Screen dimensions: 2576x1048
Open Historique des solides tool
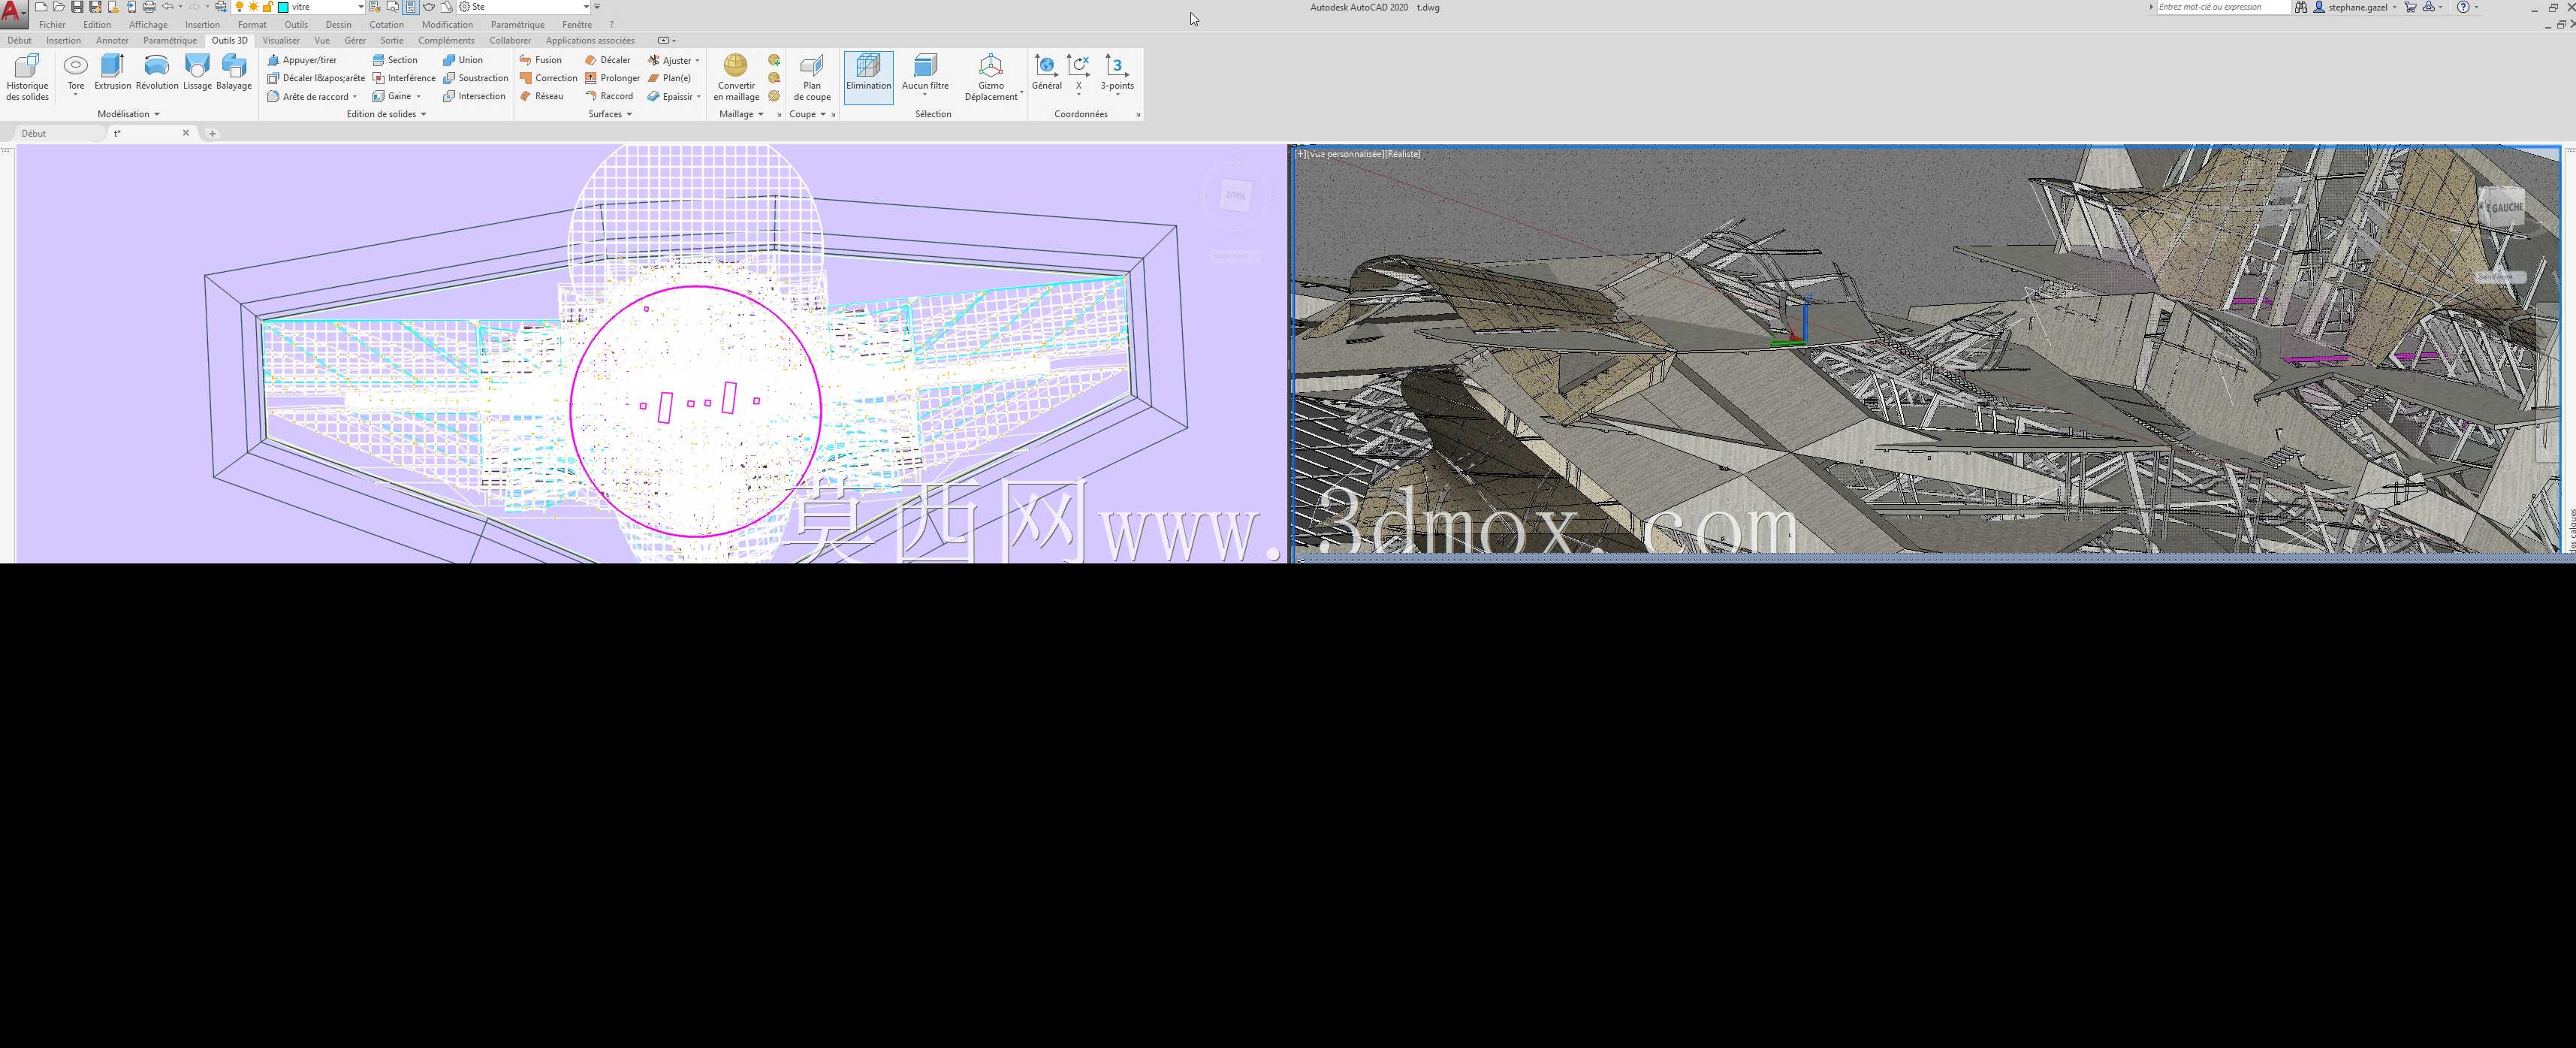tap(27, 77)
